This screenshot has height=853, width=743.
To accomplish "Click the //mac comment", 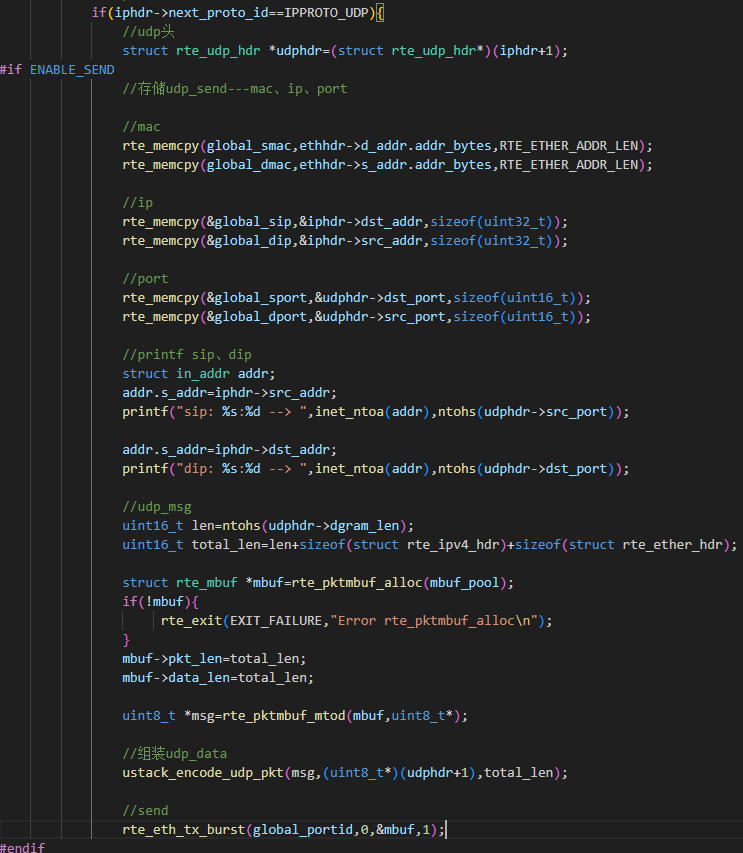I will click(x=141, y=127).
